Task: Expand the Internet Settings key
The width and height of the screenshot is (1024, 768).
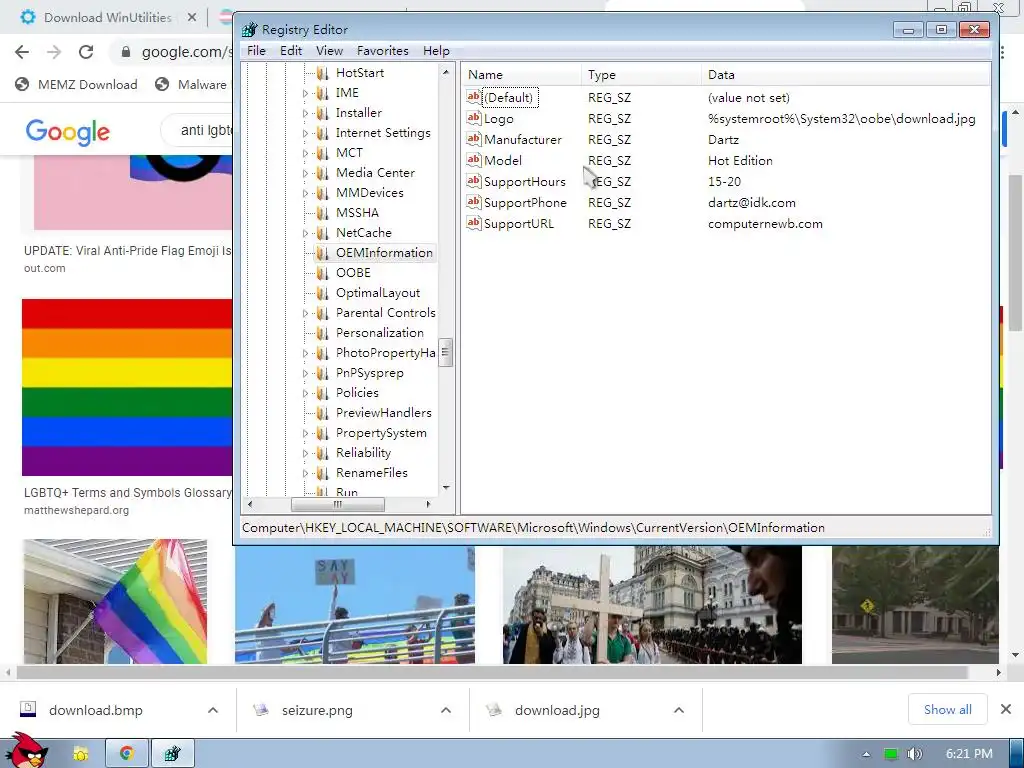Action: click(x=305, y=133)
